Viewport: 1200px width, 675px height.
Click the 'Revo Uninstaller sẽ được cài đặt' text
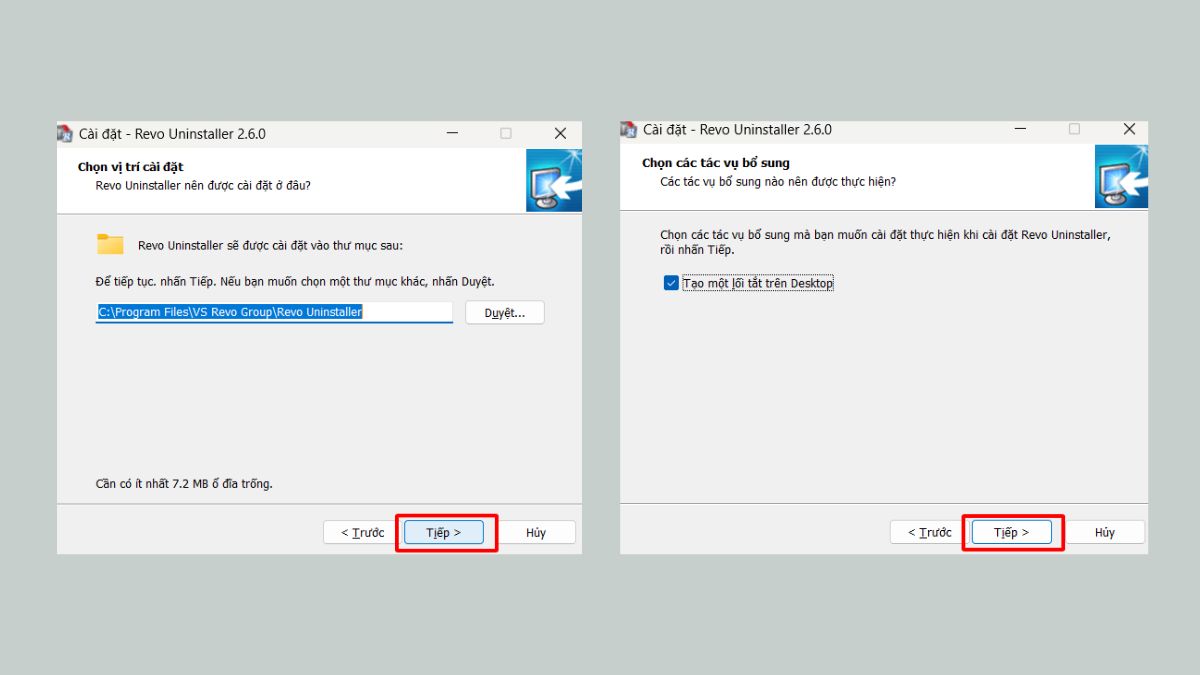point(270,245)
